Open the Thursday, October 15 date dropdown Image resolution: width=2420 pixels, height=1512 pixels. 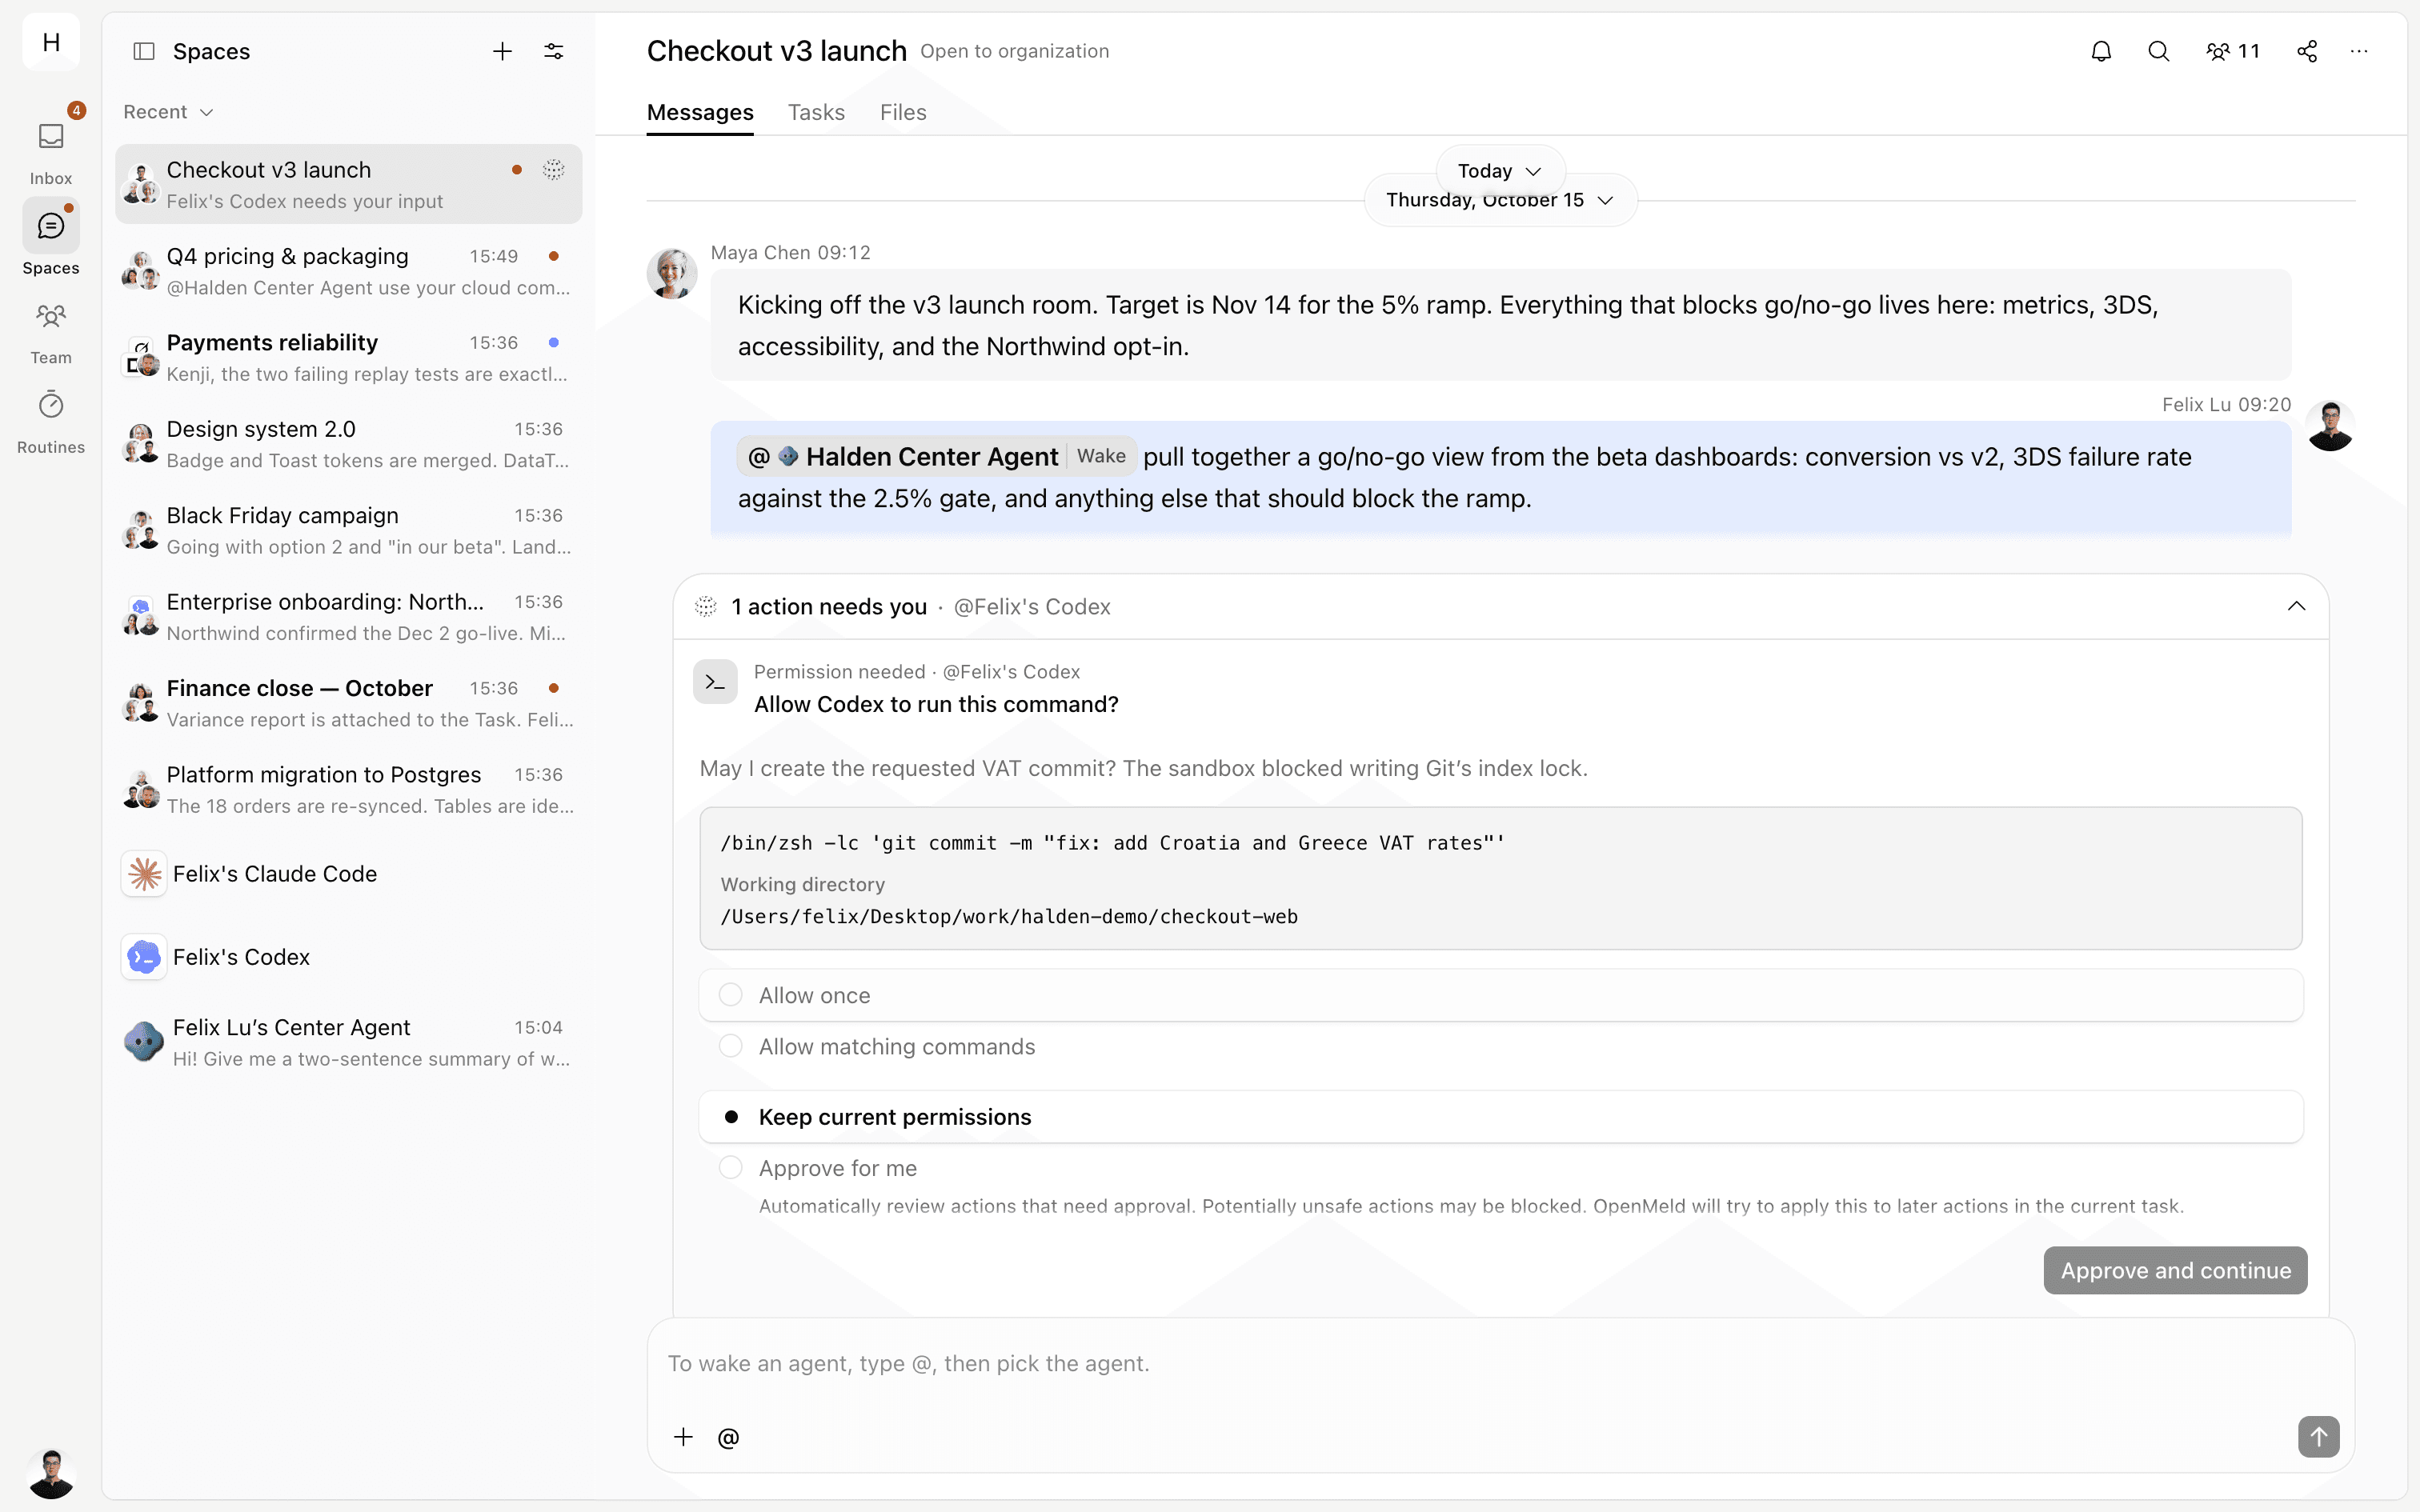[x=1500, y=200]
